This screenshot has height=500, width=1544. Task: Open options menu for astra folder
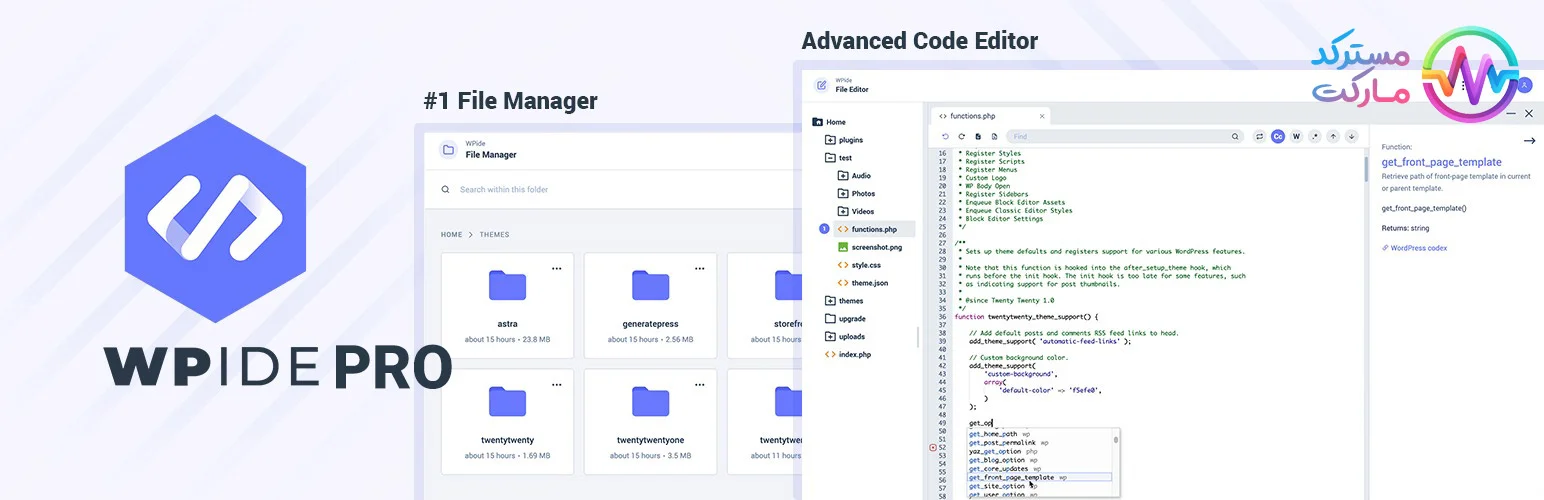(557, 268)
